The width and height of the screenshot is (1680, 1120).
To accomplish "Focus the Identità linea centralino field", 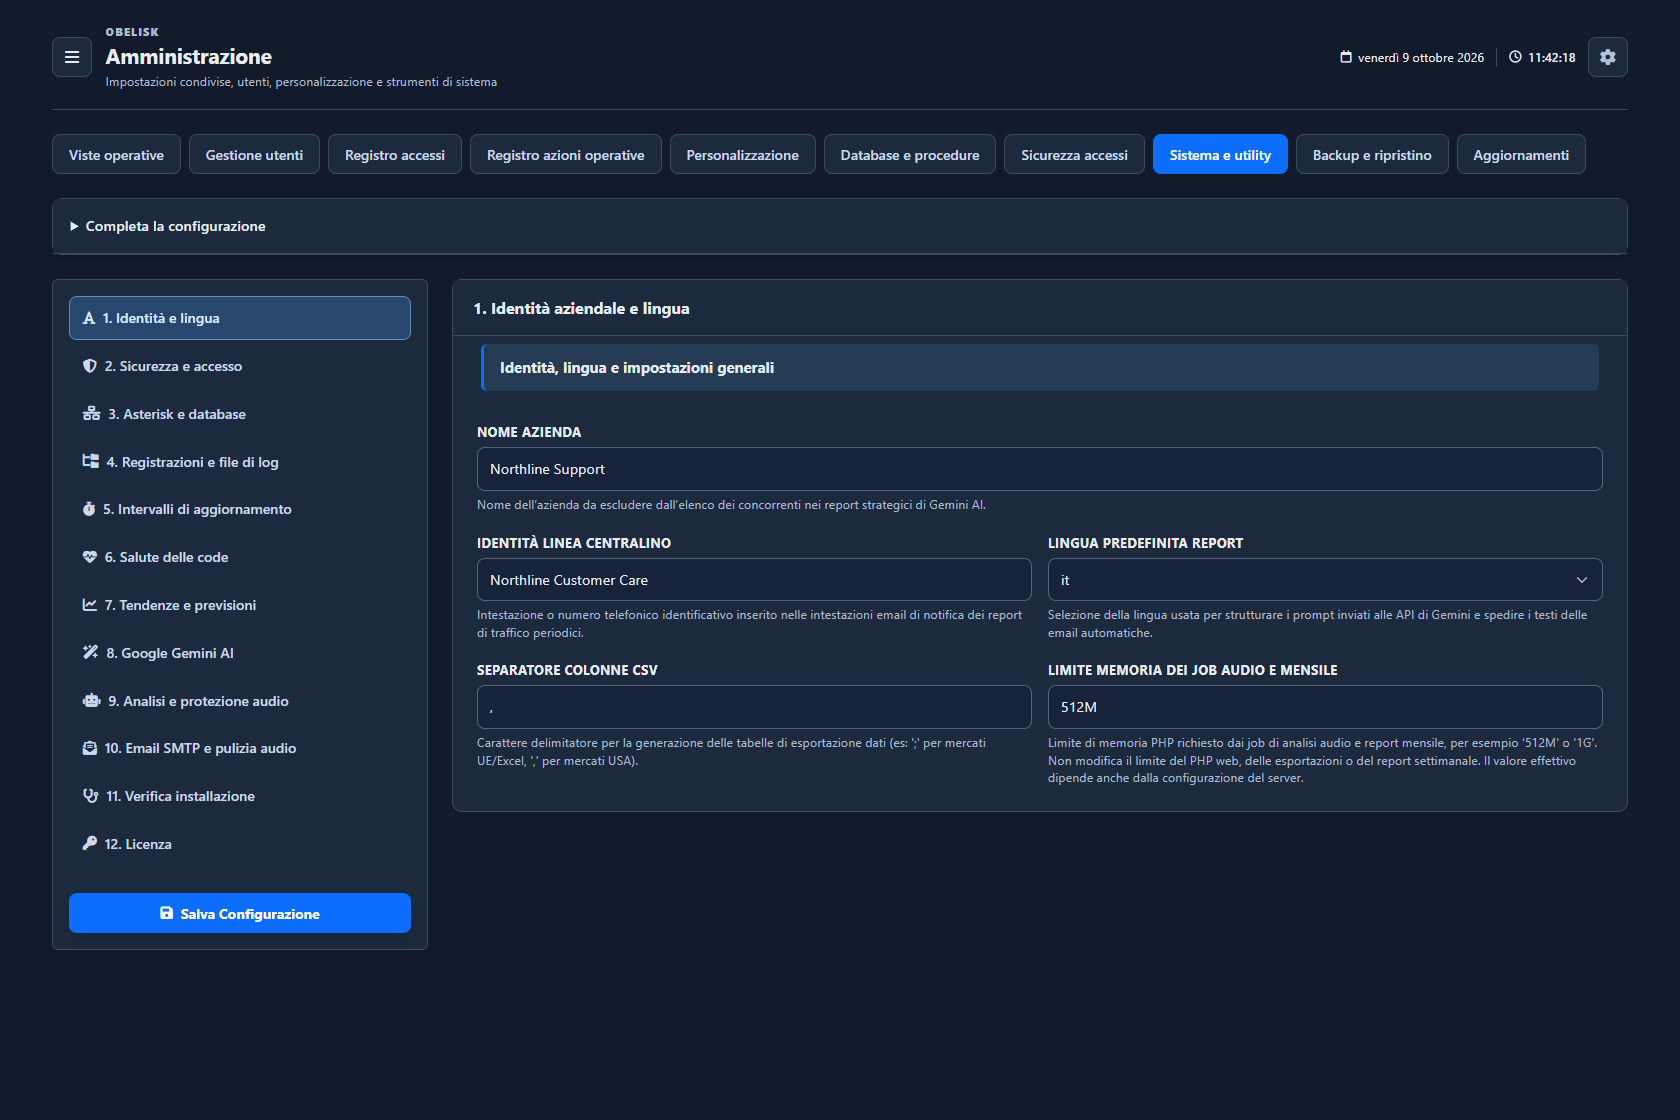I will point(754,580).
